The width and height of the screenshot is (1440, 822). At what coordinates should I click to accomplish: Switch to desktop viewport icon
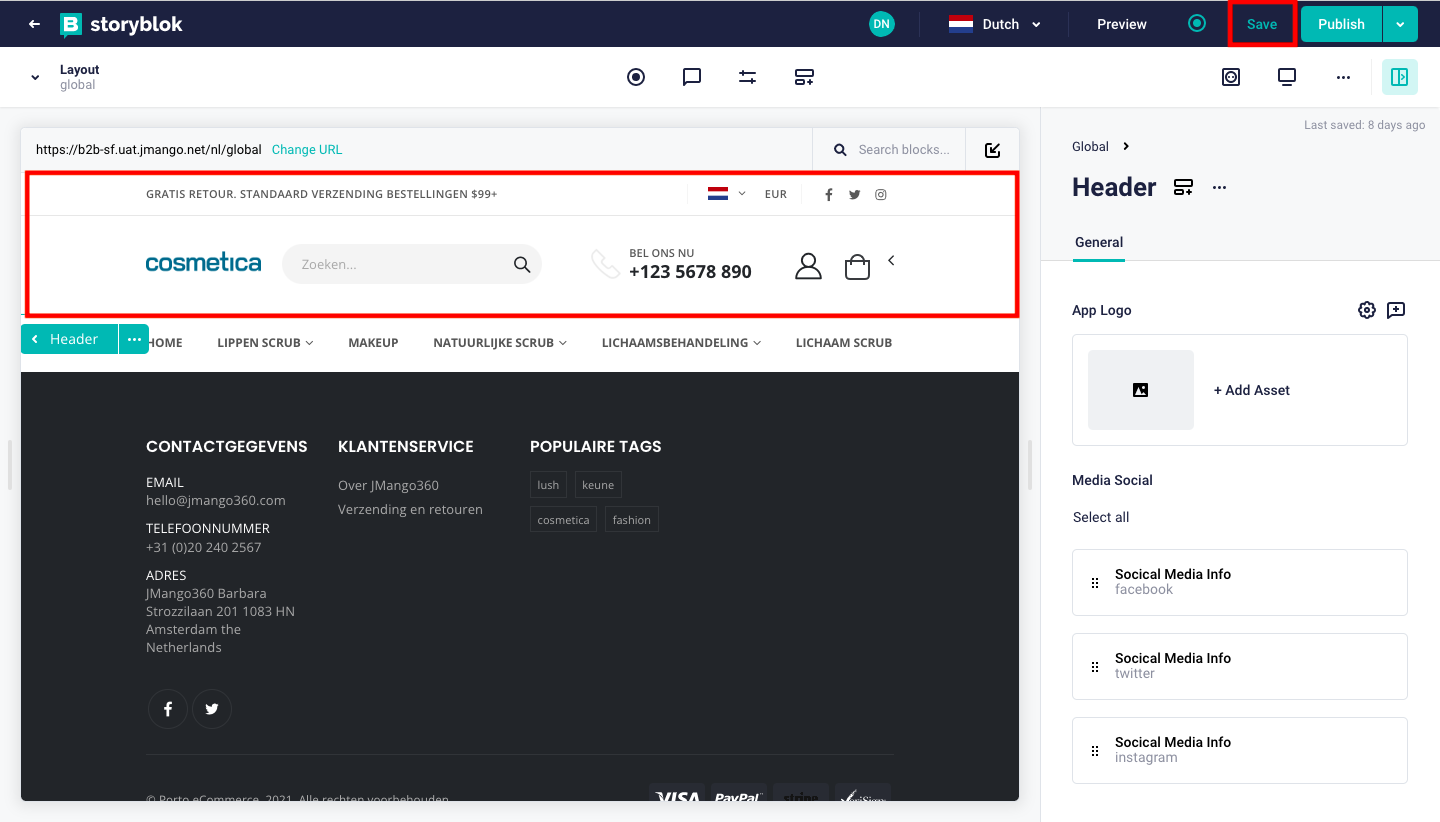1287,77
